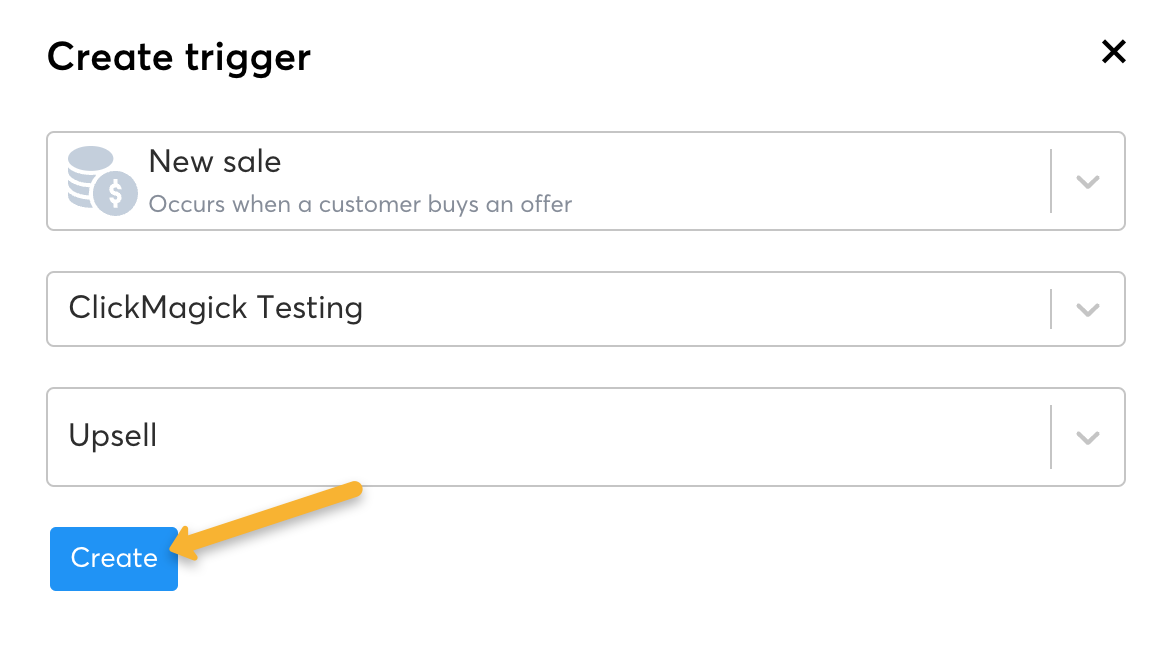
Task: Click the "Create trigger" dialog heading
Action: click(x=179, y=57)
